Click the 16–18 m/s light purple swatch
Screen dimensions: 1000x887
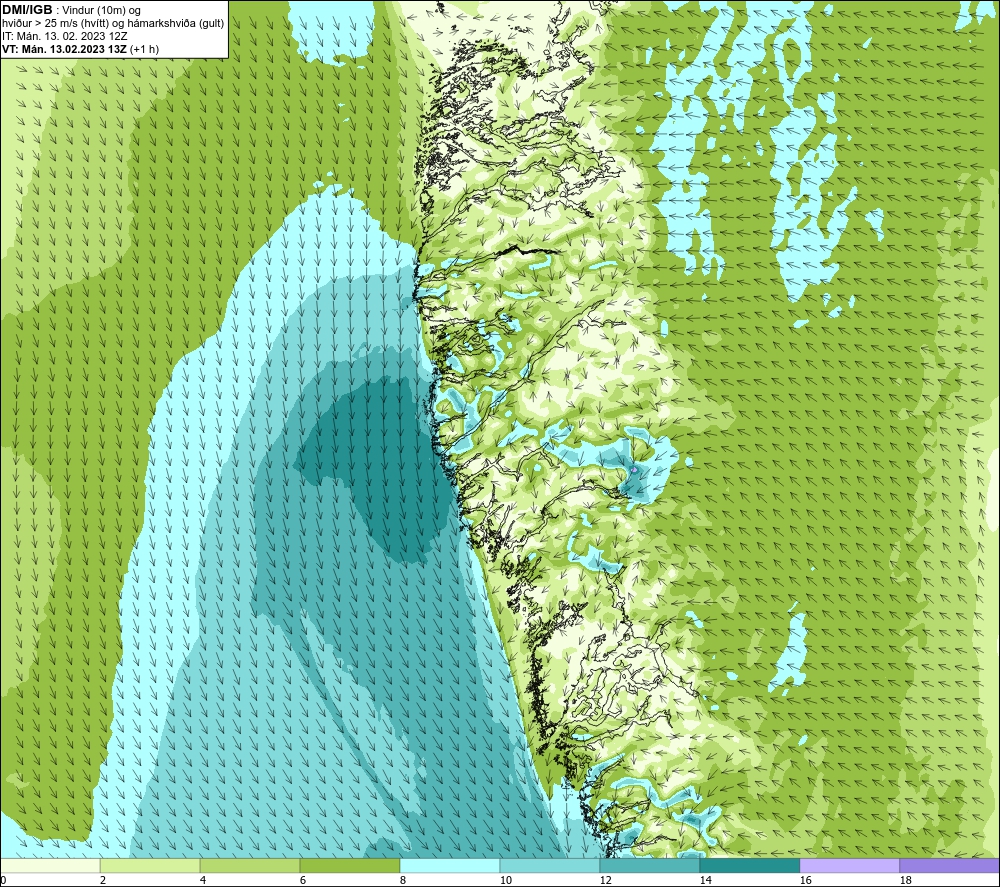click(x=849, y=865)
